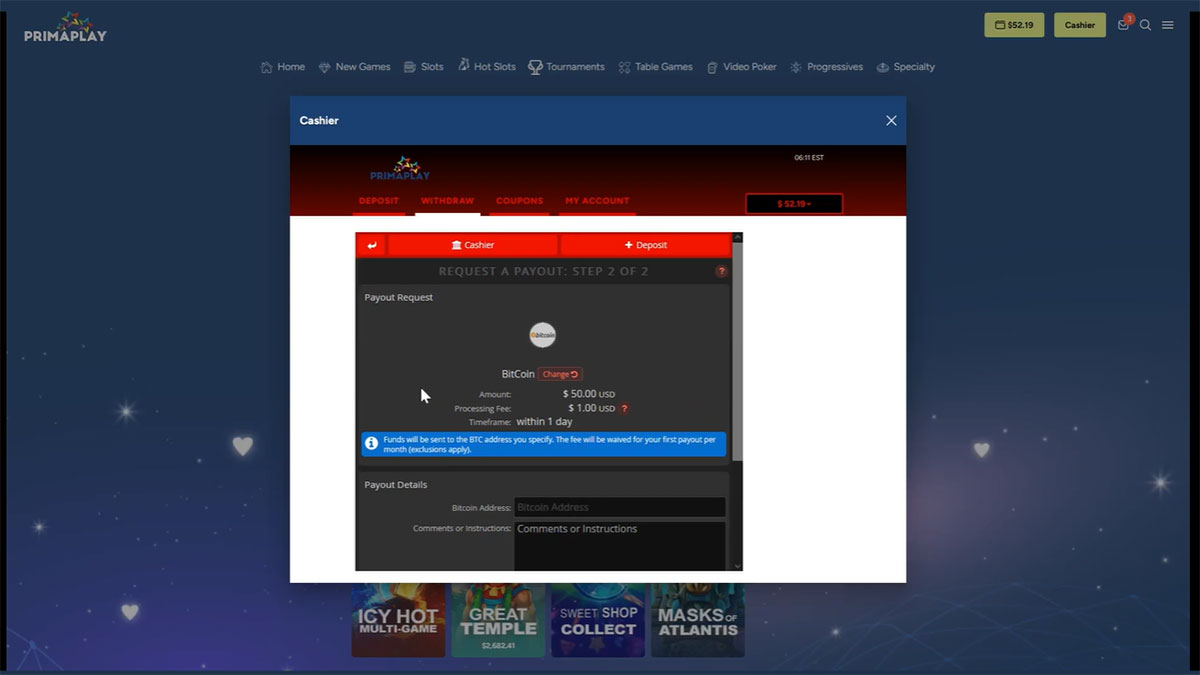
Task: Click the $ 52.19 balance box in cashier
Action: point(794,204)
